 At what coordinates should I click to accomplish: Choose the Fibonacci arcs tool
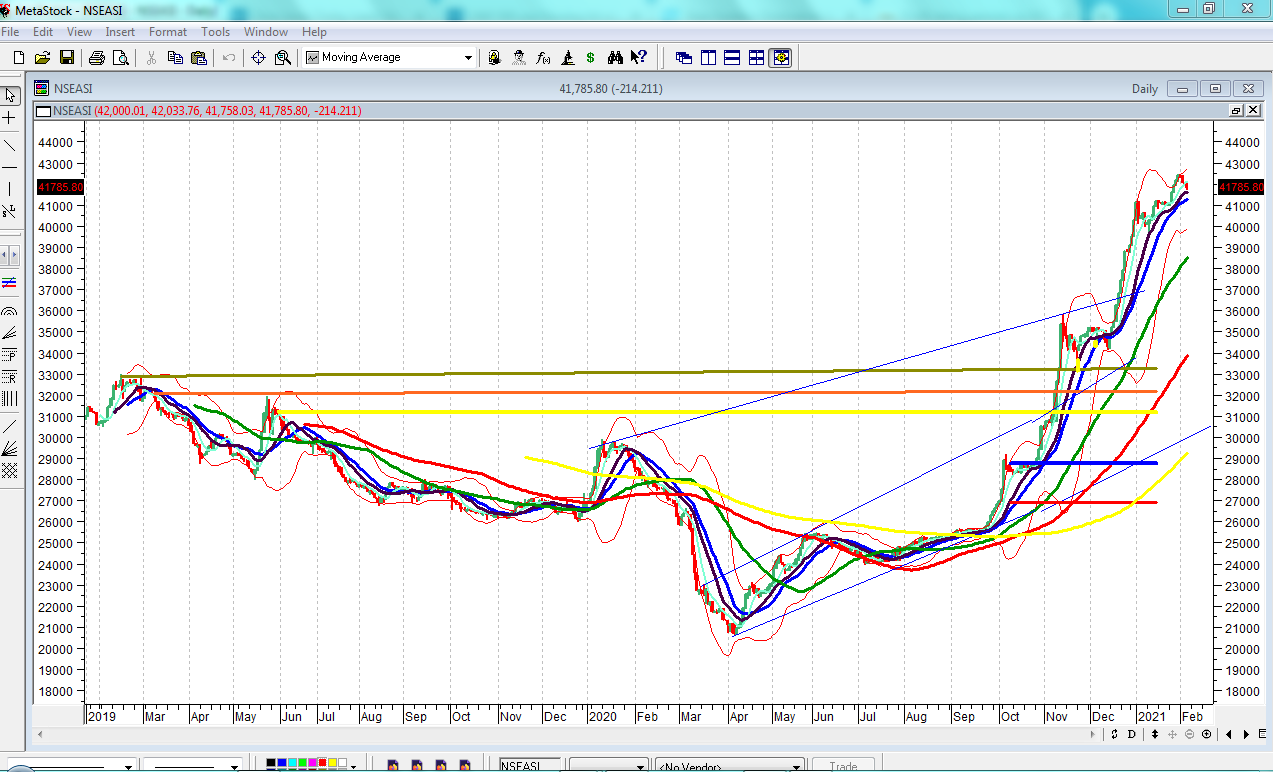10,312
